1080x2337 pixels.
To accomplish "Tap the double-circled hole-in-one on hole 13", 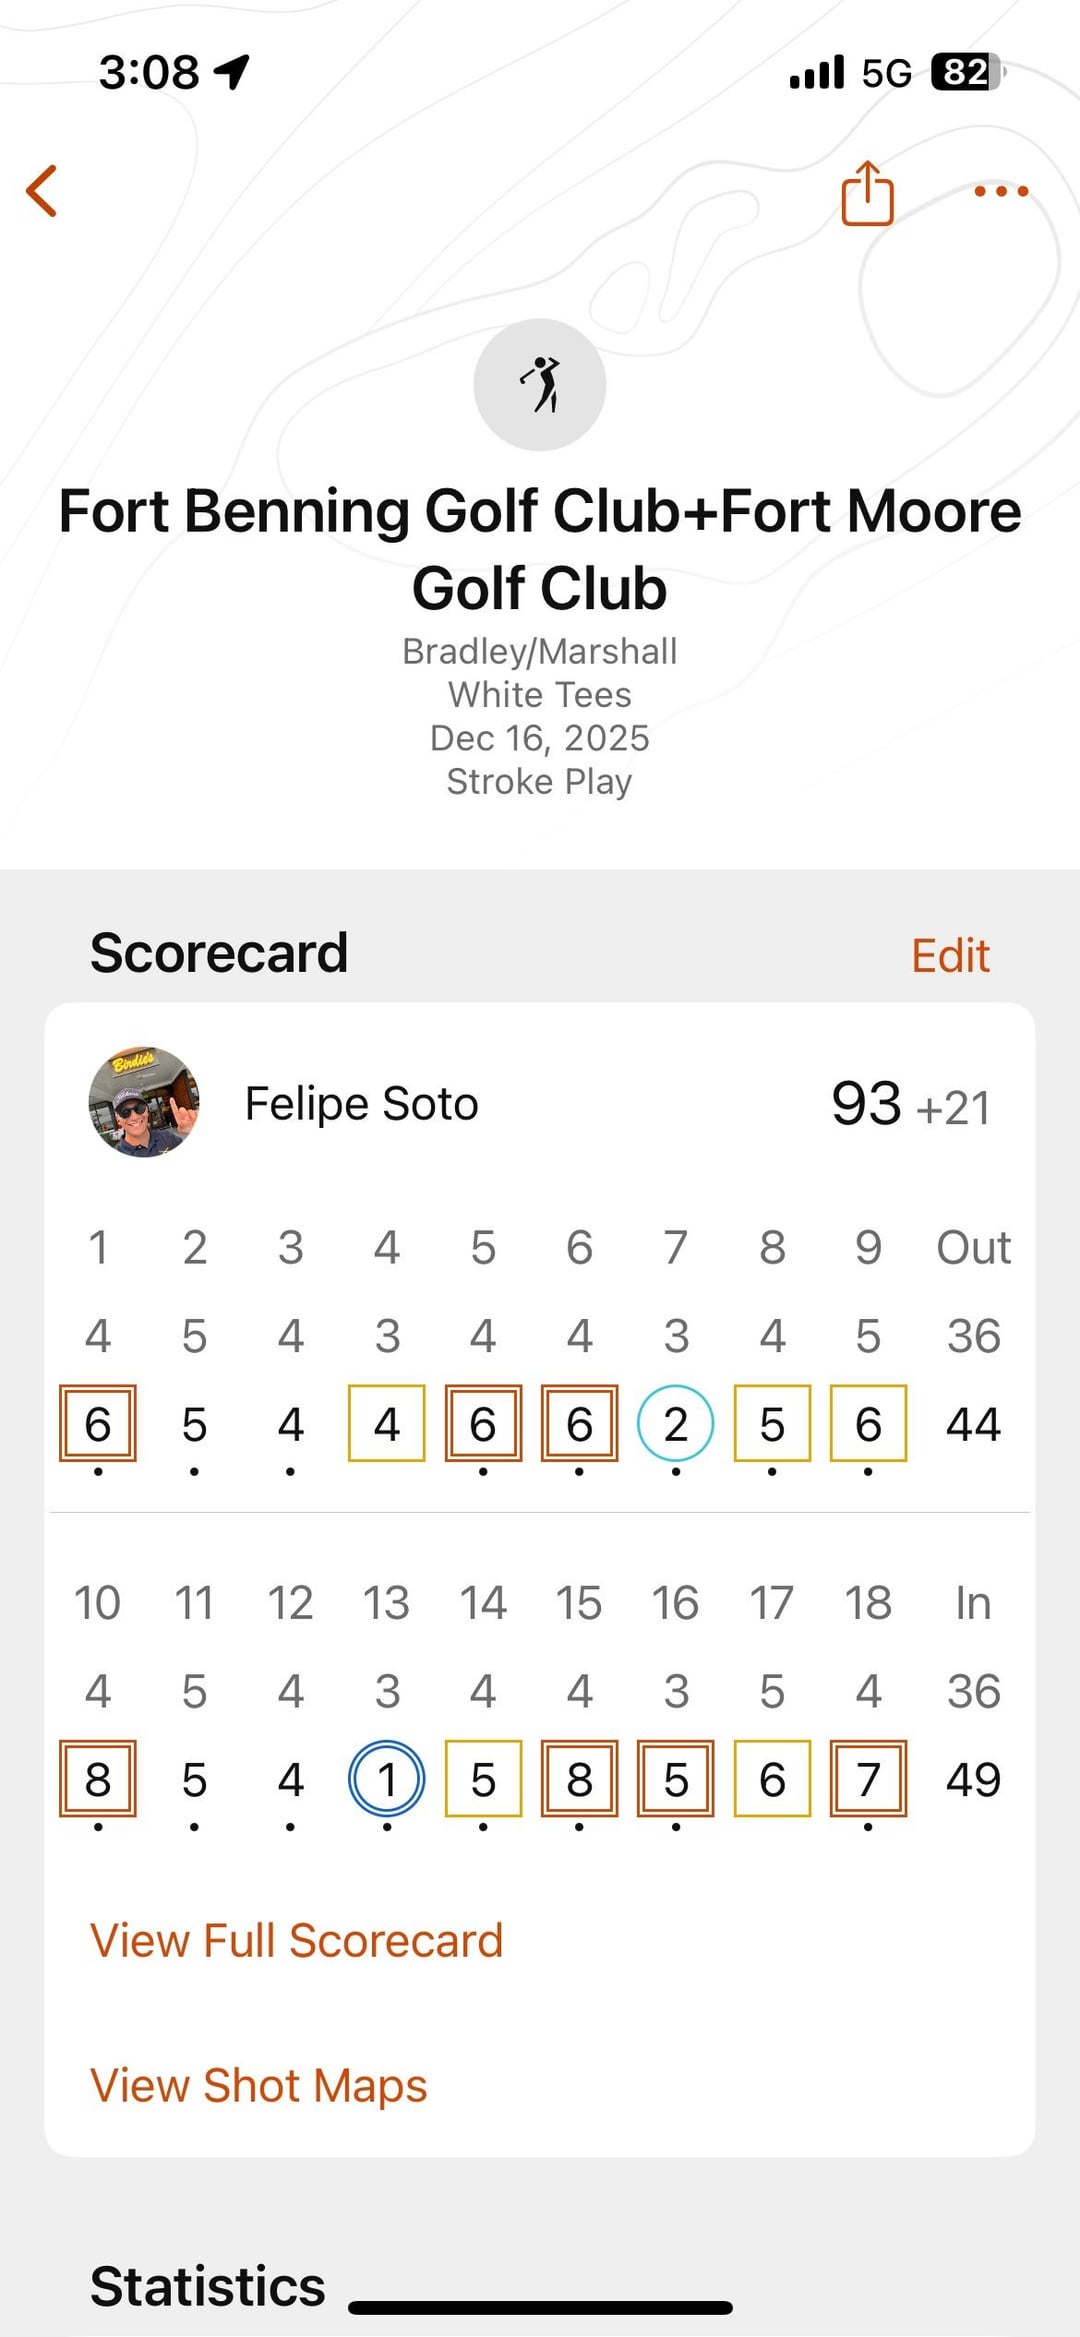I will 387,1780.
